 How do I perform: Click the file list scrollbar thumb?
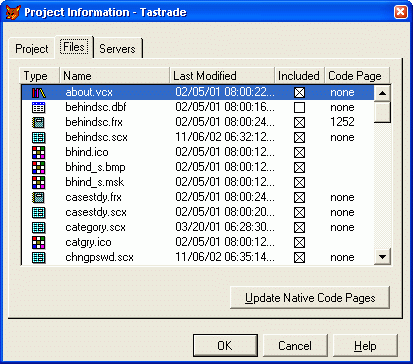pyautogui.click(x=382, y=112)
